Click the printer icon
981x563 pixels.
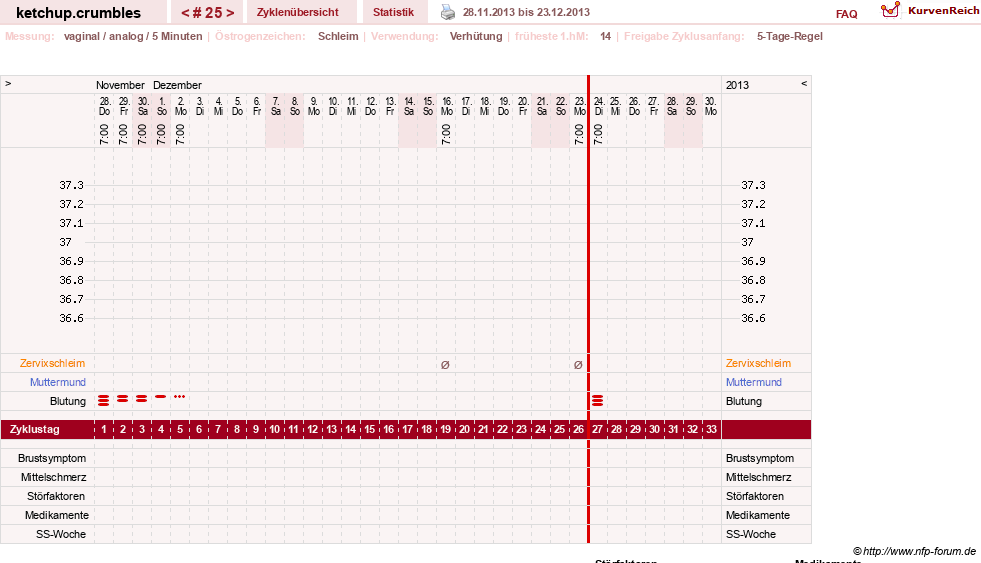click(x=448, y=12)
